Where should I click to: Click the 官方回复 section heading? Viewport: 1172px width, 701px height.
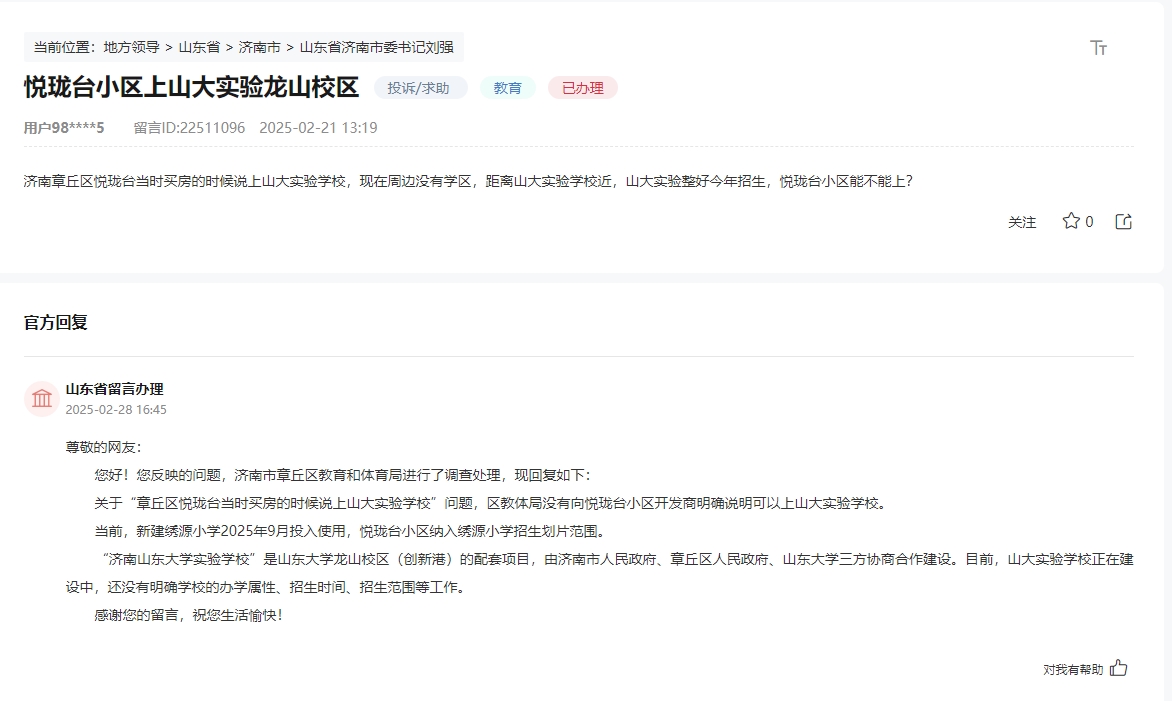pyautogui.click(x=56, y=322)
